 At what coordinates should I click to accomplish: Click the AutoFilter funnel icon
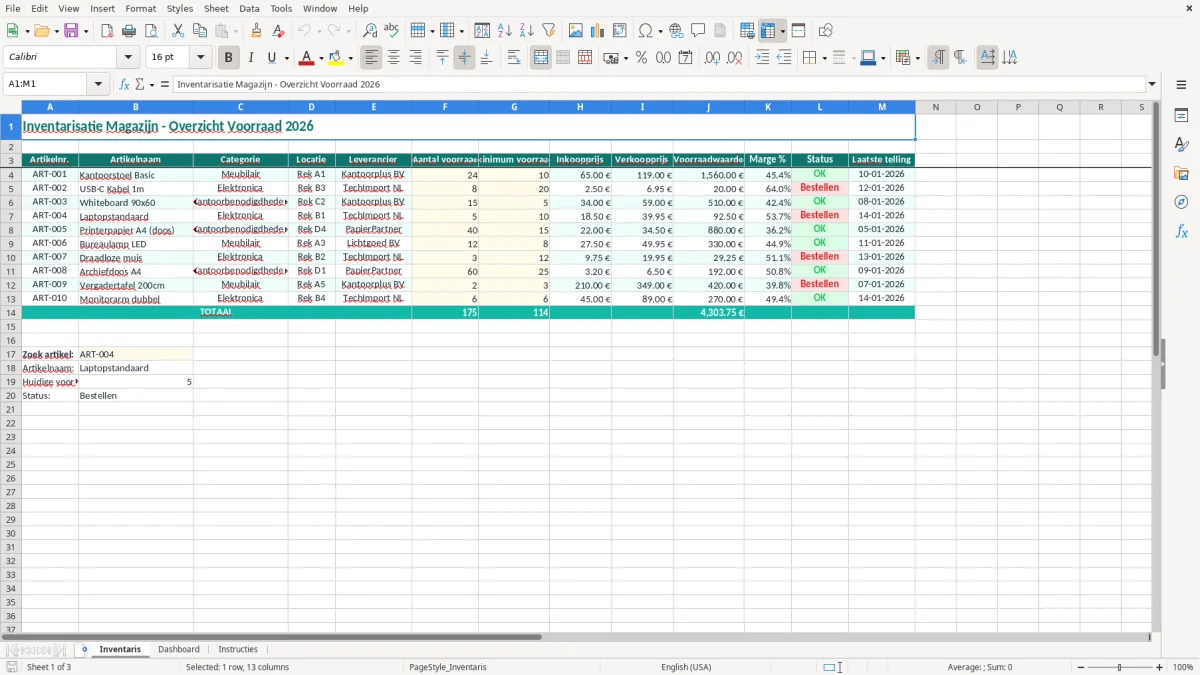coord(548,31)
